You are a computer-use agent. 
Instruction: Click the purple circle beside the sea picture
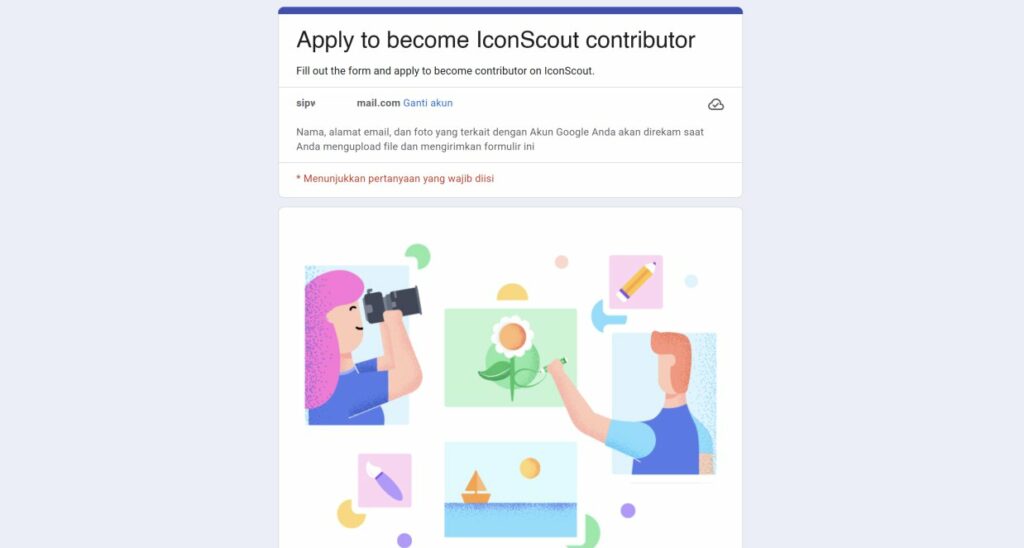[628, 511]
